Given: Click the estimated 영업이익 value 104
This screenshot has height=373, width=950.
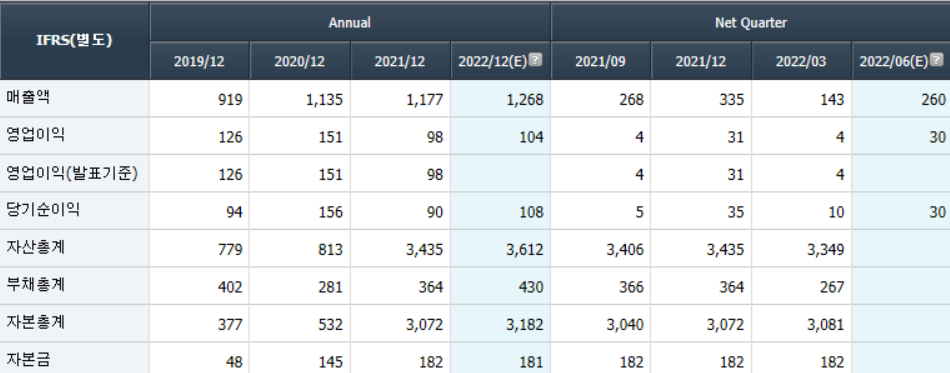Looking at the screenshot, I should (532, 137).
